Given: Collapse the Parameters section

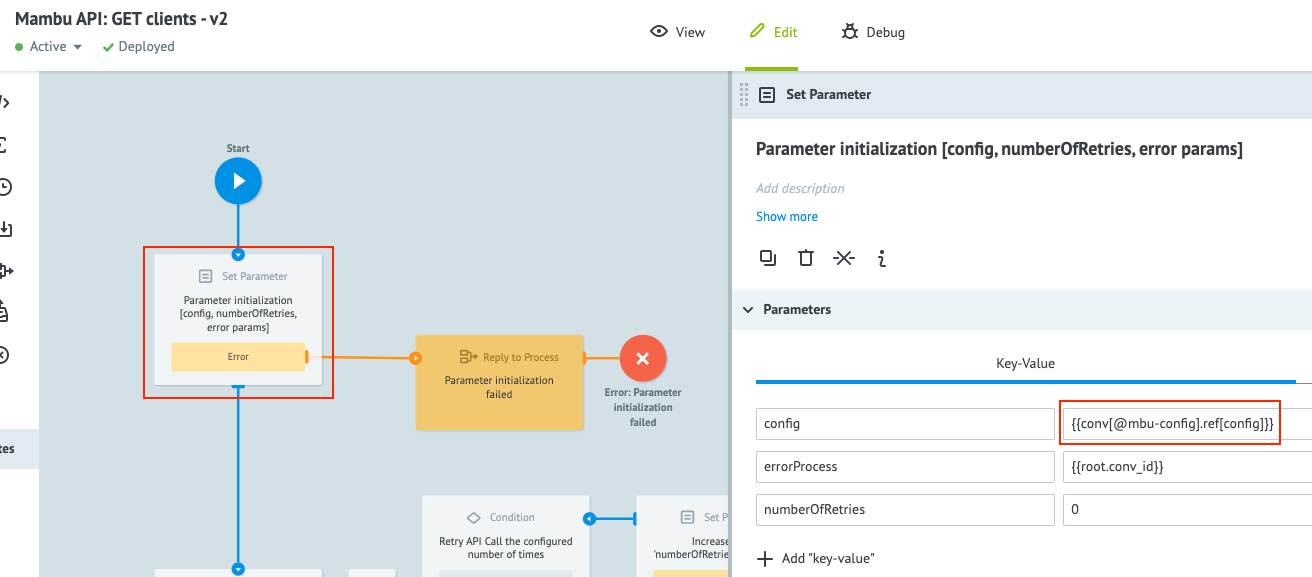Looking at the screenshot, I should [x=748, y=310].
